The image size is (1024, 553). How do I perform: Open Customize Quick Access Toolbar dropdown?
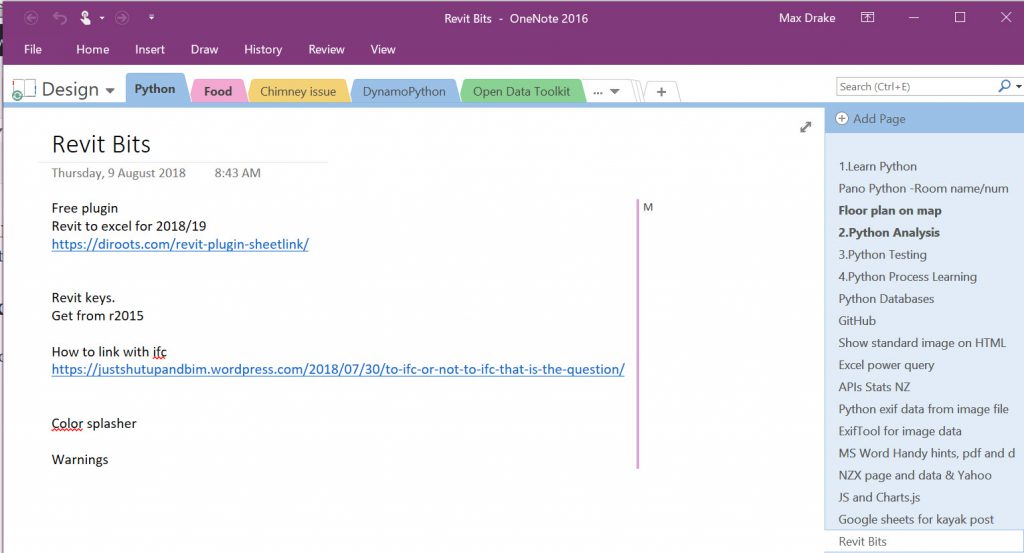click(x=151, y=18)
